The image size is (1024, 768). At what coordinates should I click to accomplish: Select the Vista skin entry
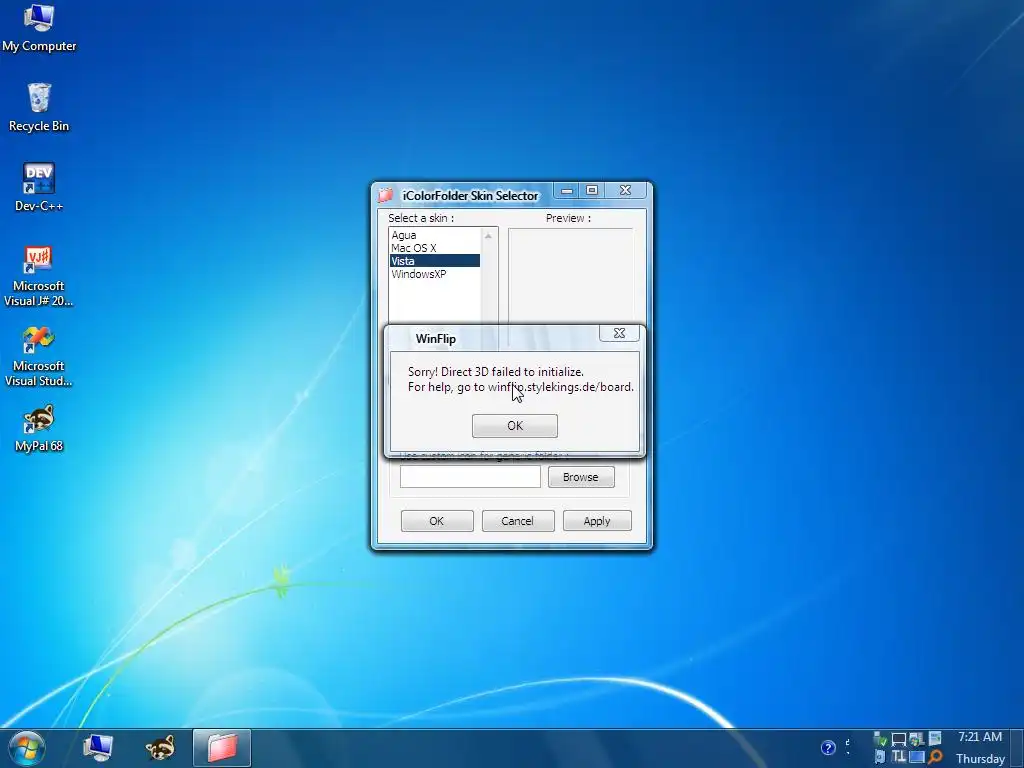click(x=434, y=261)
